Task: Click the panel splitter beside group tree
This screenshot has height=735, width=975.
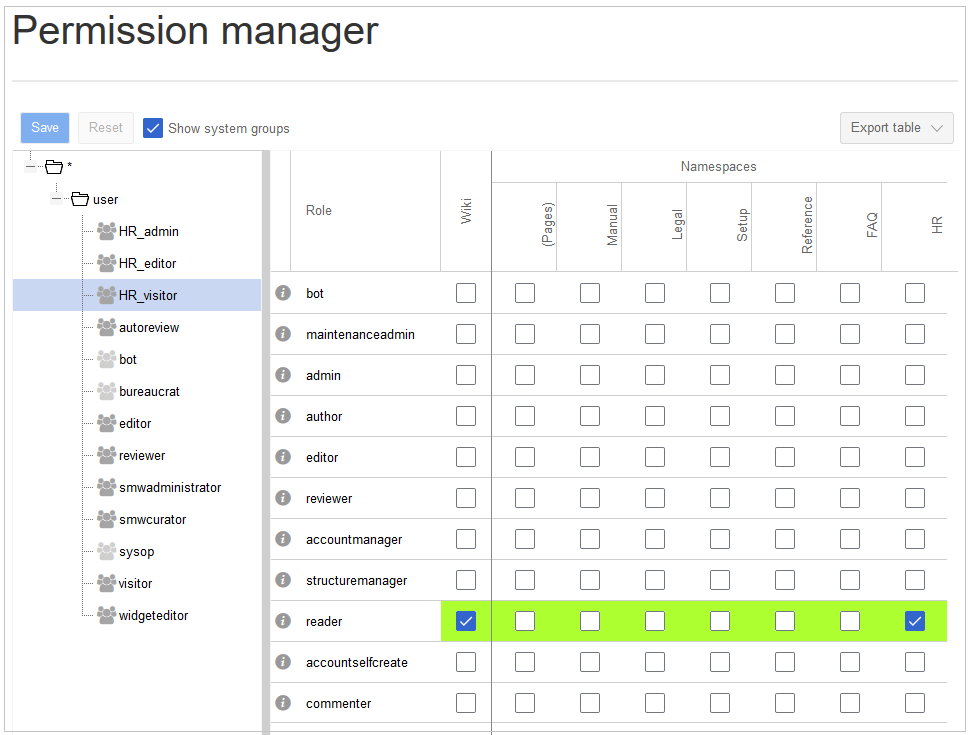Action: [265, 440]
